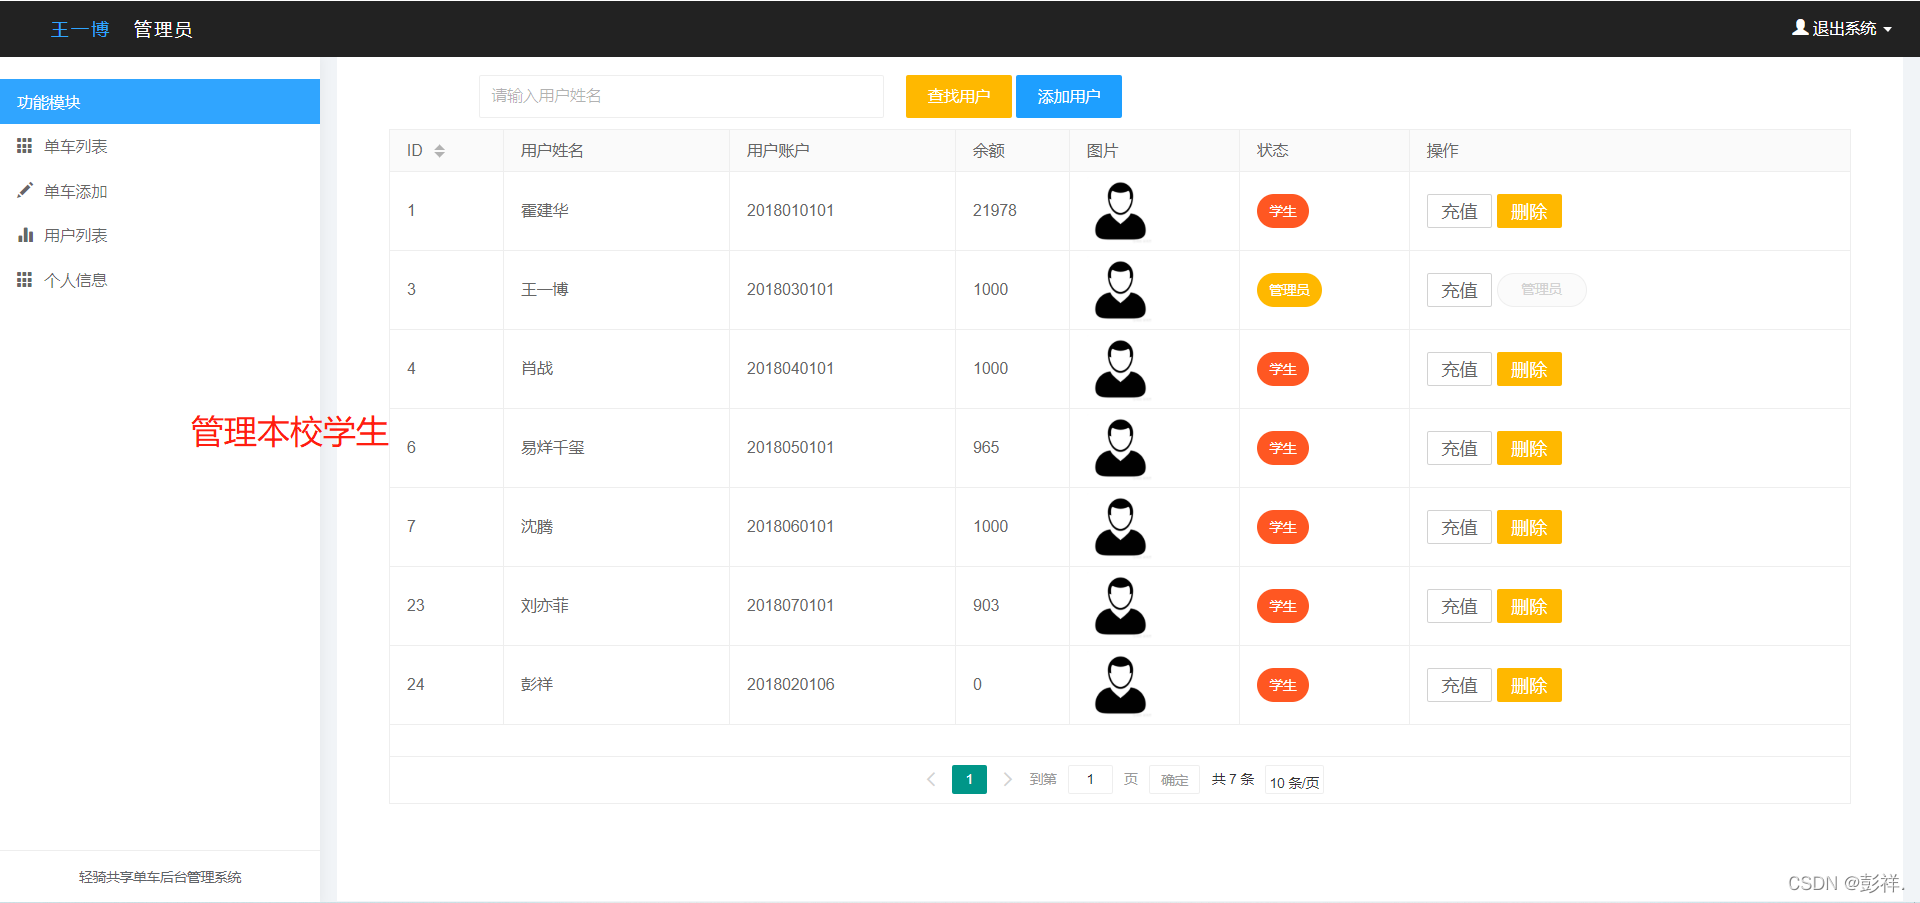This screenshot has height=903, width=1920.
Task: Go to the previous page arrow
Action: tap(931, 779)
